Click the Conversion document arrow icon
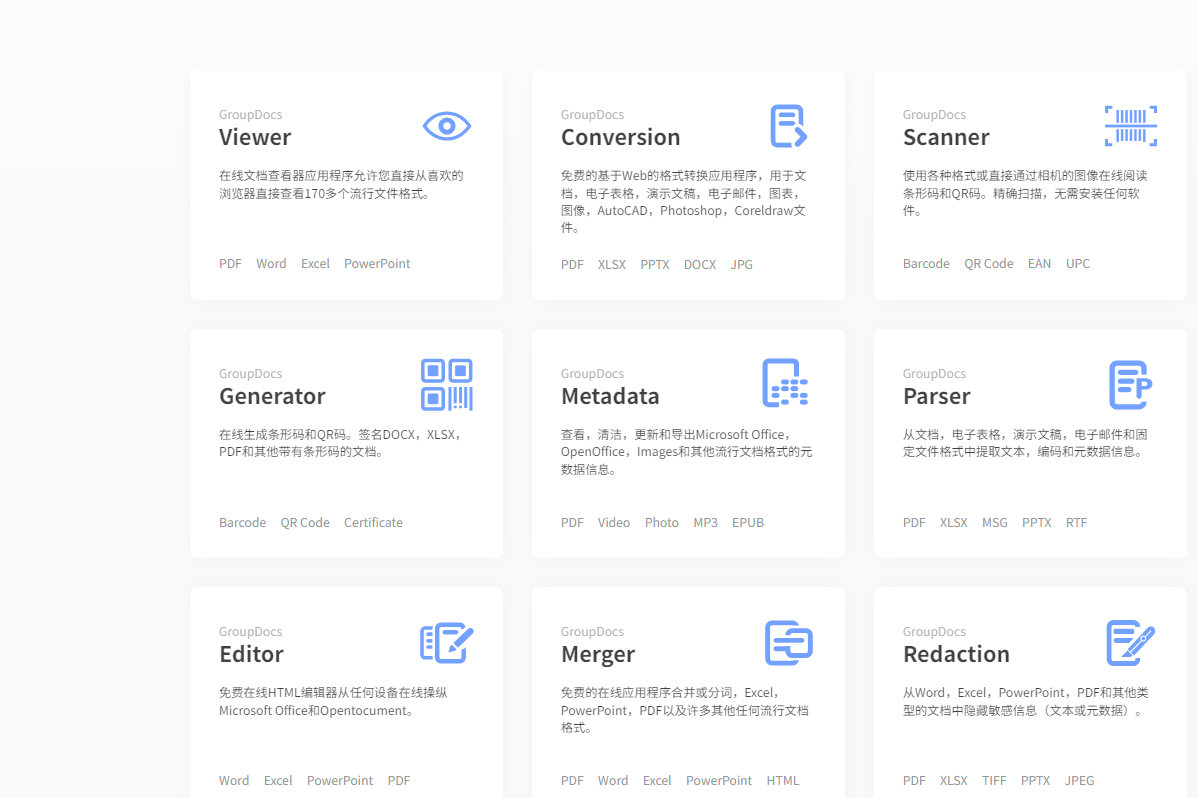 788,126
